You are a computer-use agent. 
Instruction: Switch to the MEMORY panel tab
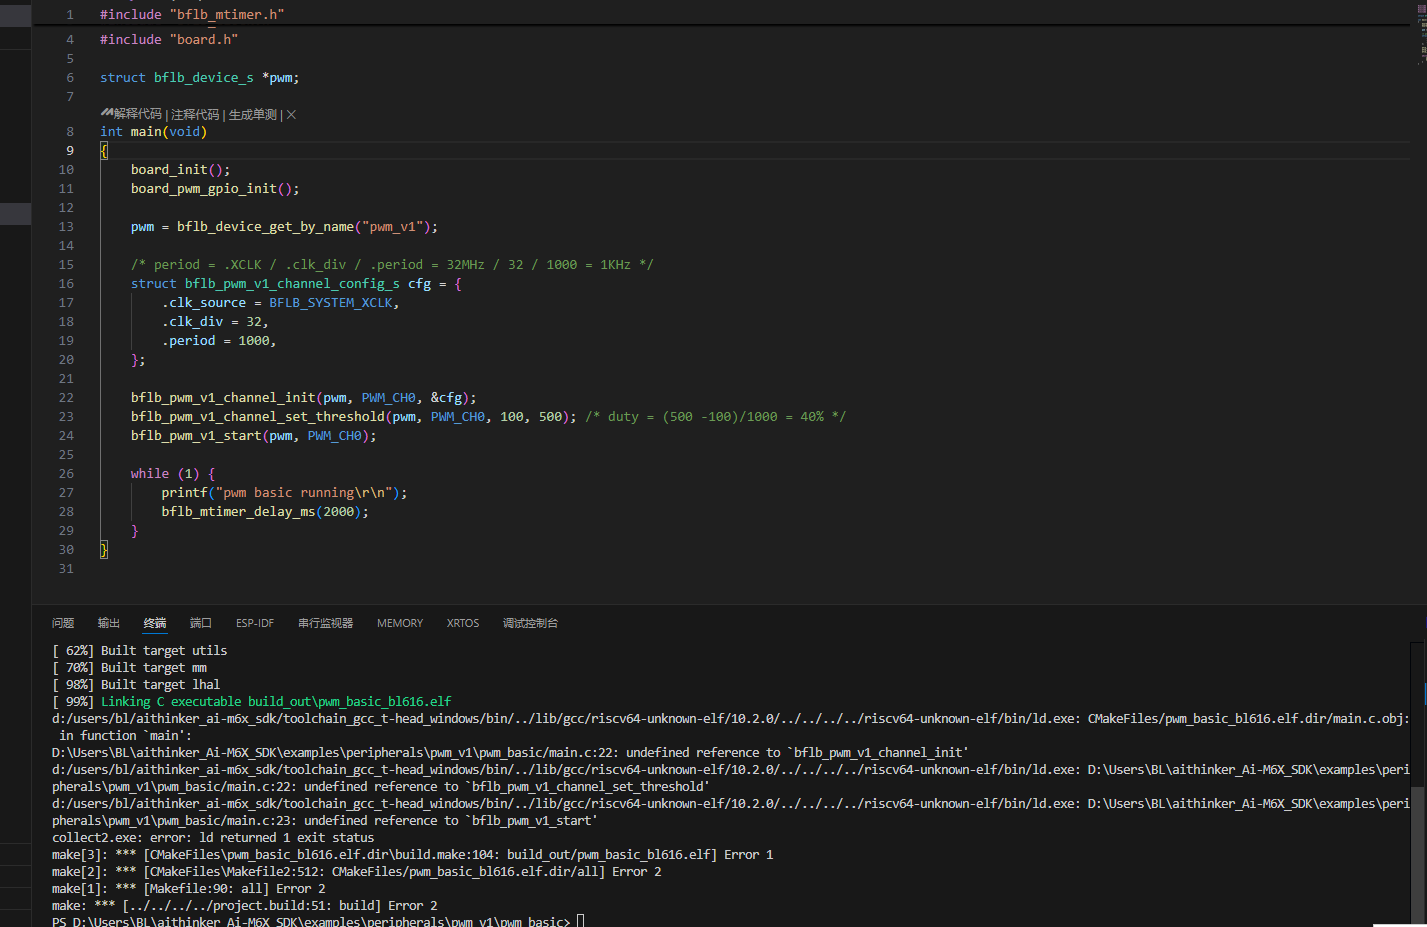pyautogui.click(x=400, y=623)
